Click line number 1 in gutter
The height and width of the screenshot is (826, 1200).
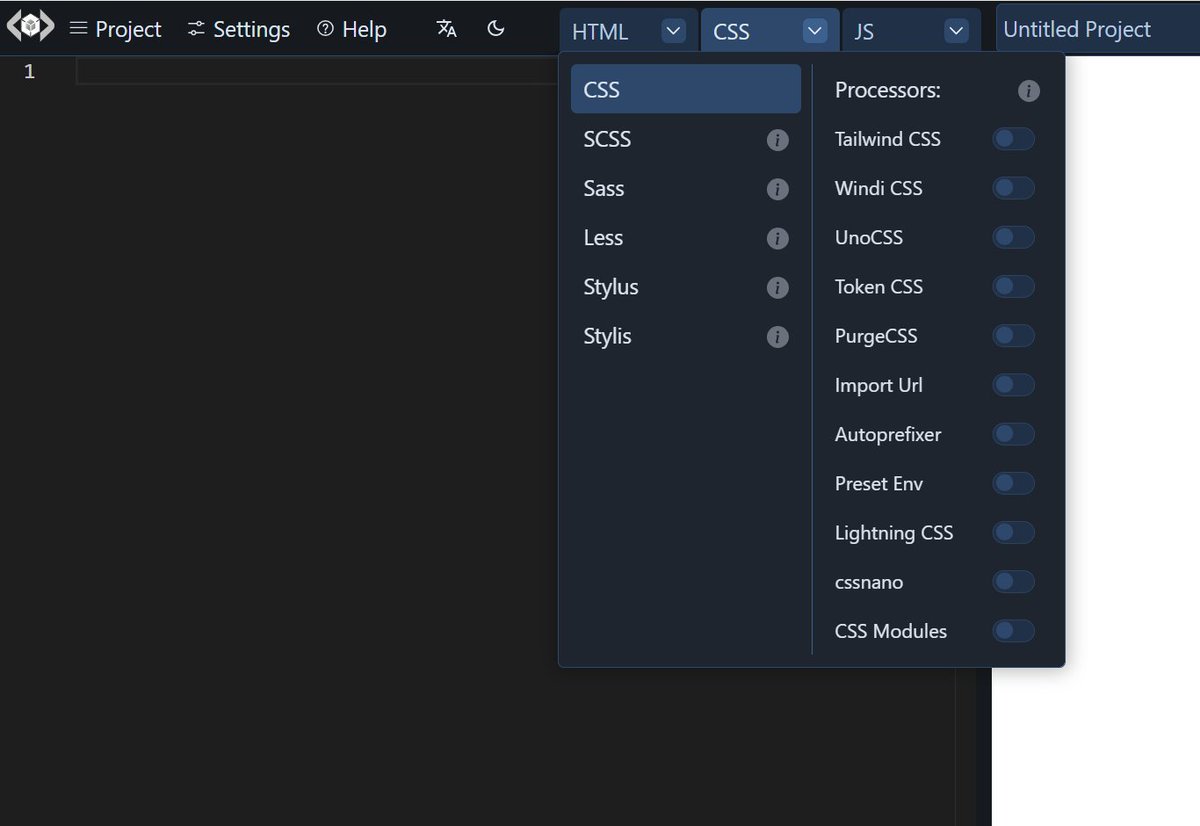[29, 71]
